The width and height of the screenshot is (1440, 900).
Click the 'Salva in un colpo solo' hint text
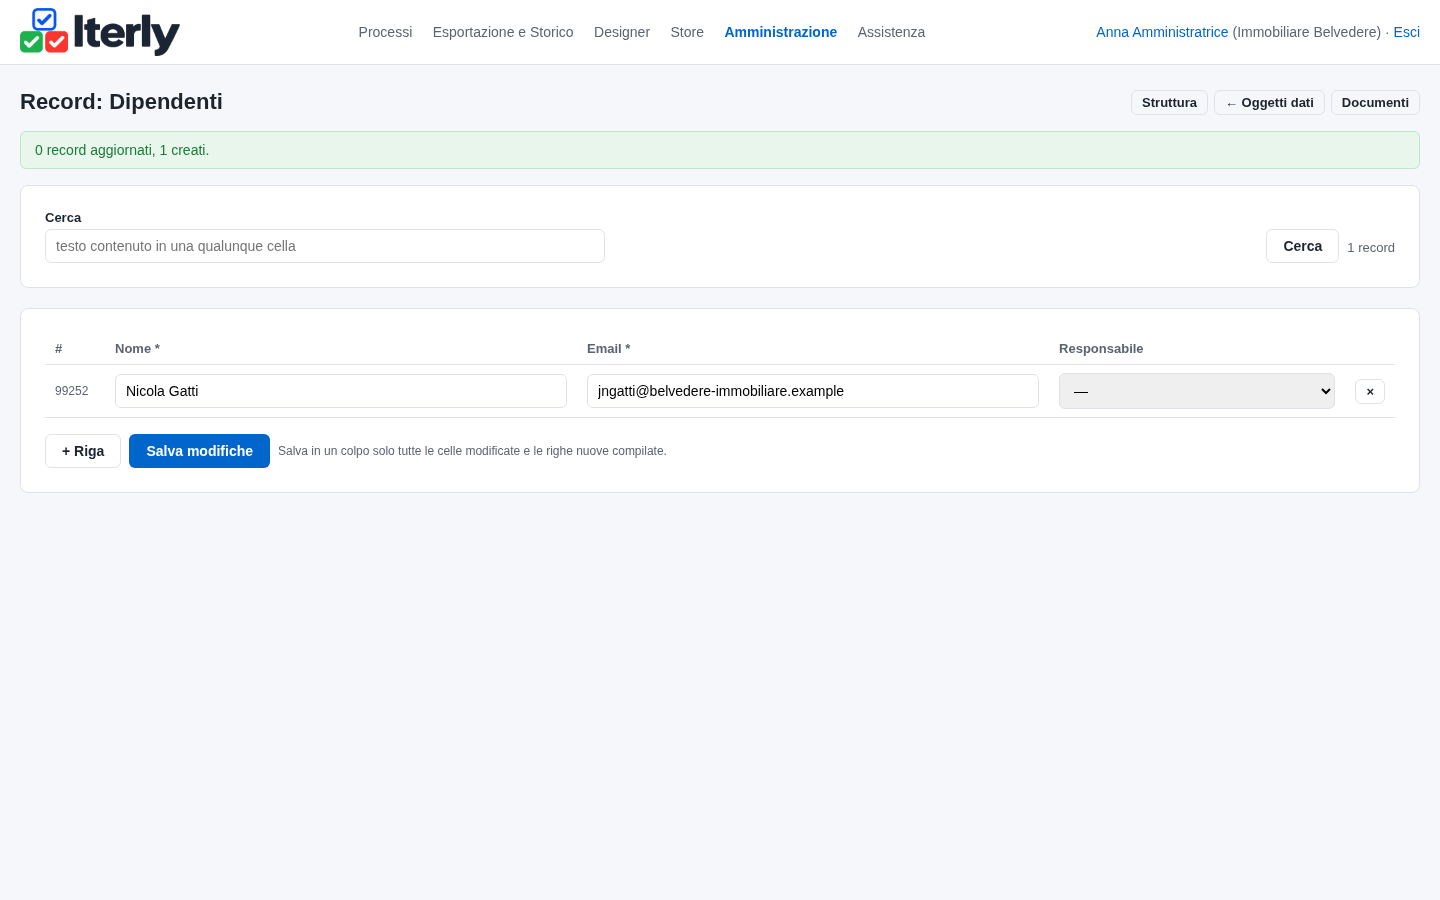tap(472, 451)
